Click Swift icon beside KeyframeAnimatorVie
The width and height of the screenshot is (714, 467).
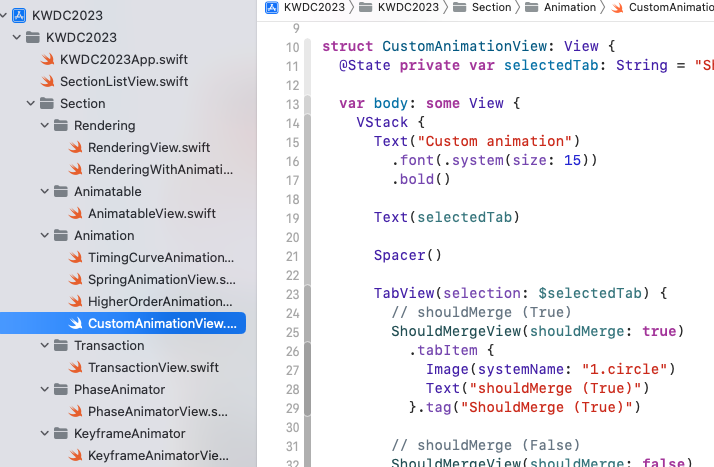pos(75,456)
